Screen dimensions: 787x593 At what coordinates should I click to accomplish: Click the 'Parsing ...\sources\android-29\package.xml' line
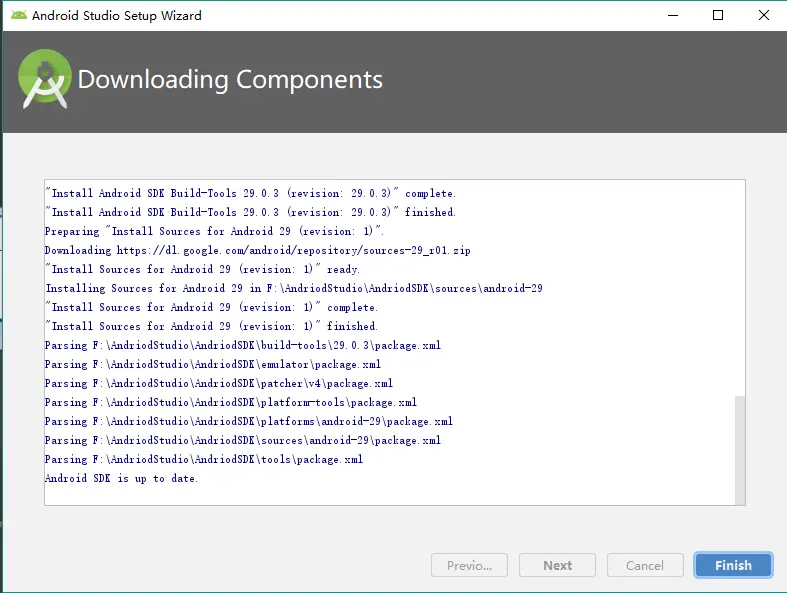pyautogui.click(x=243, y=440)
